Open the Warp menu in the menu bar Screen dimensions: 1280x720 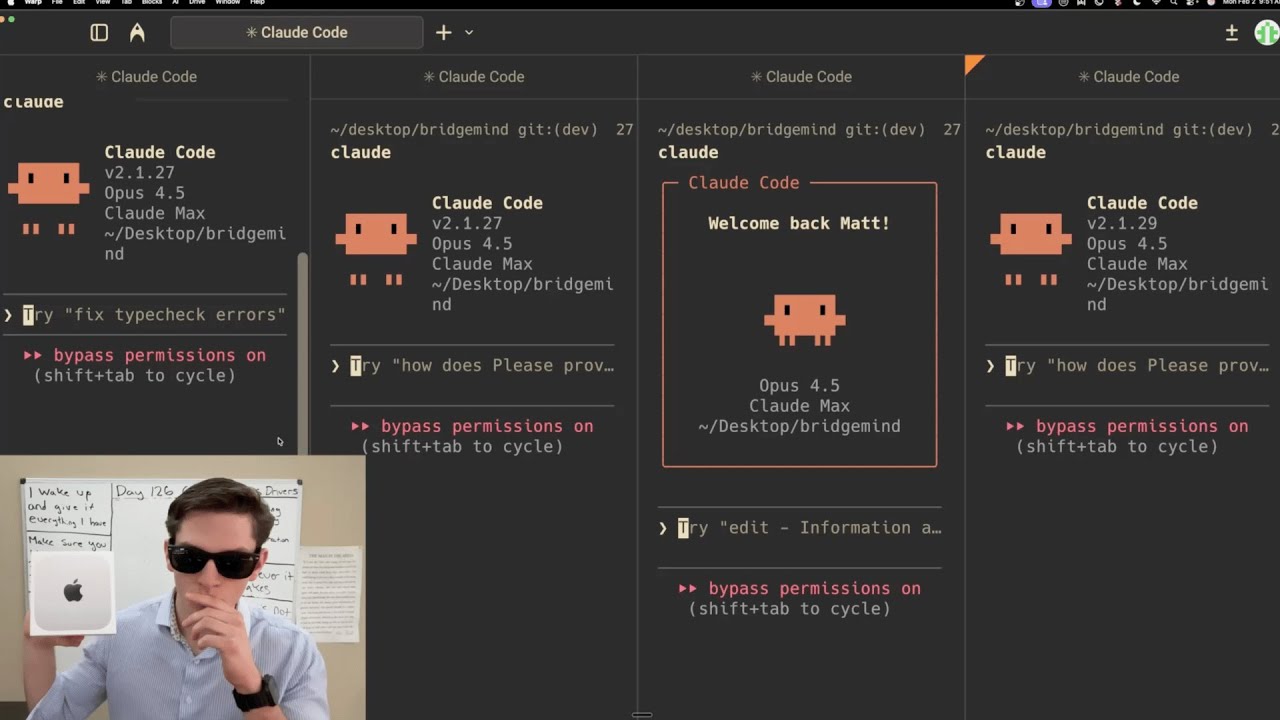coord(33,3)
